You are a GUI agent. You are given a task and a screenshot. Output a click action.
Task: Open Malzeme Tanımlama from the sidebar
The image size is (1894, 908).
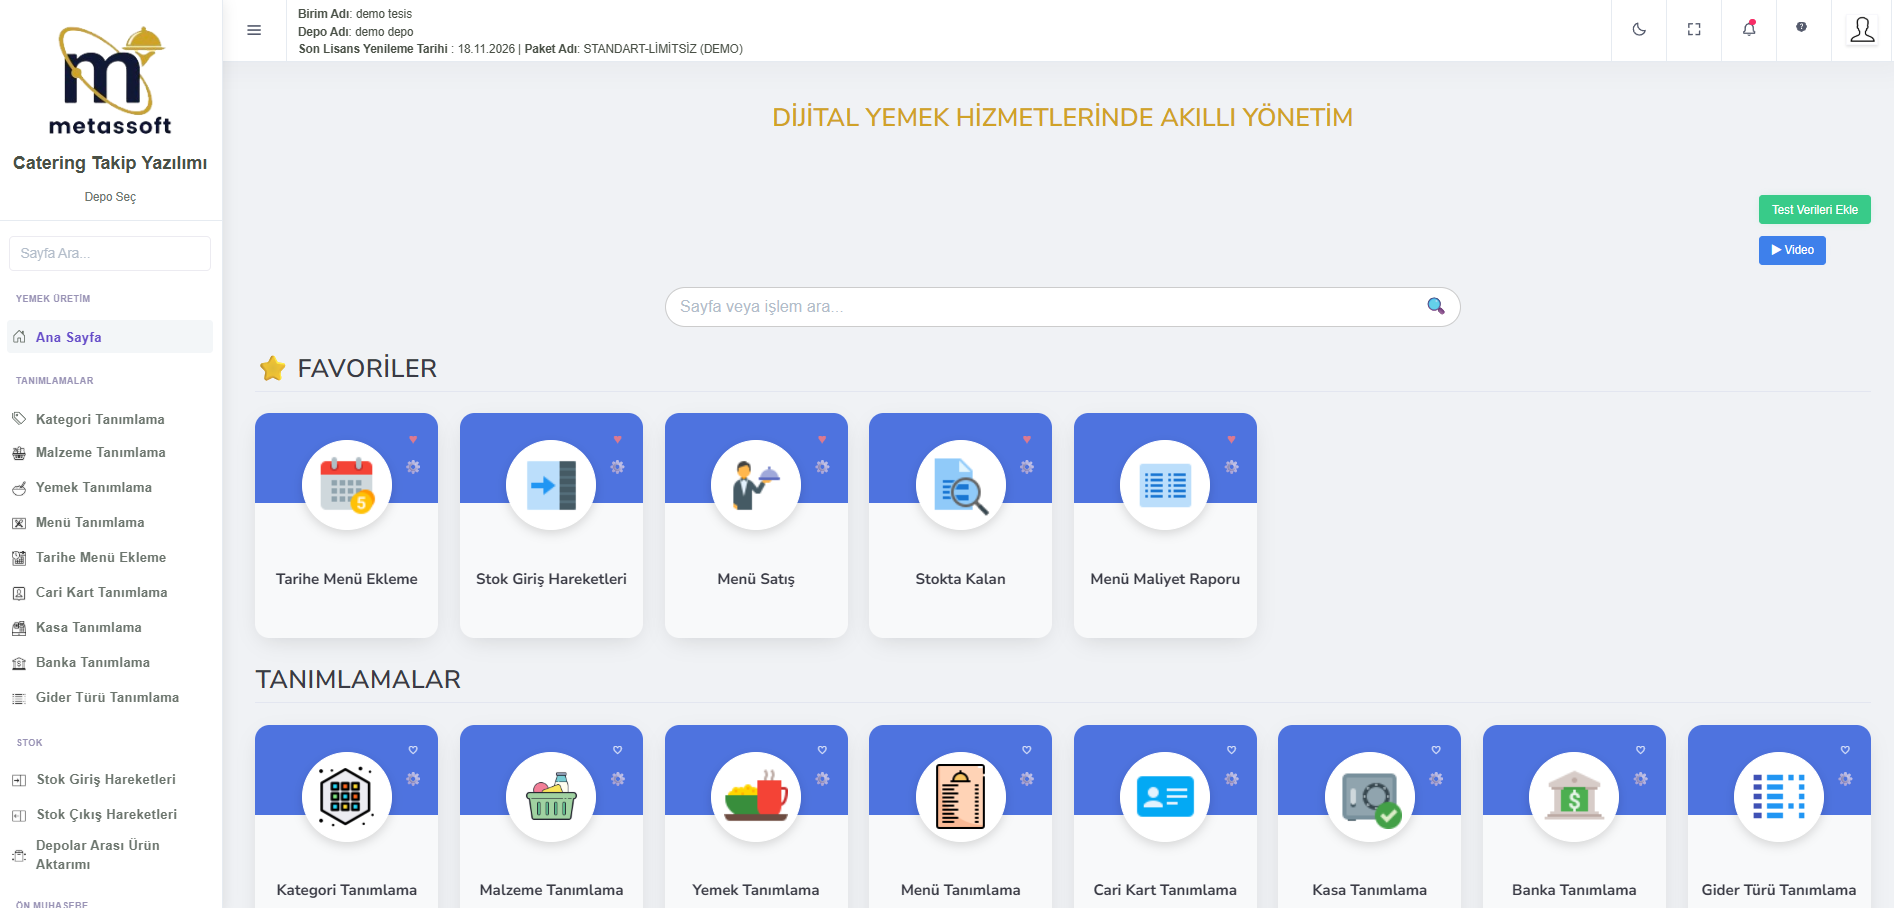[x=100, y=453]
